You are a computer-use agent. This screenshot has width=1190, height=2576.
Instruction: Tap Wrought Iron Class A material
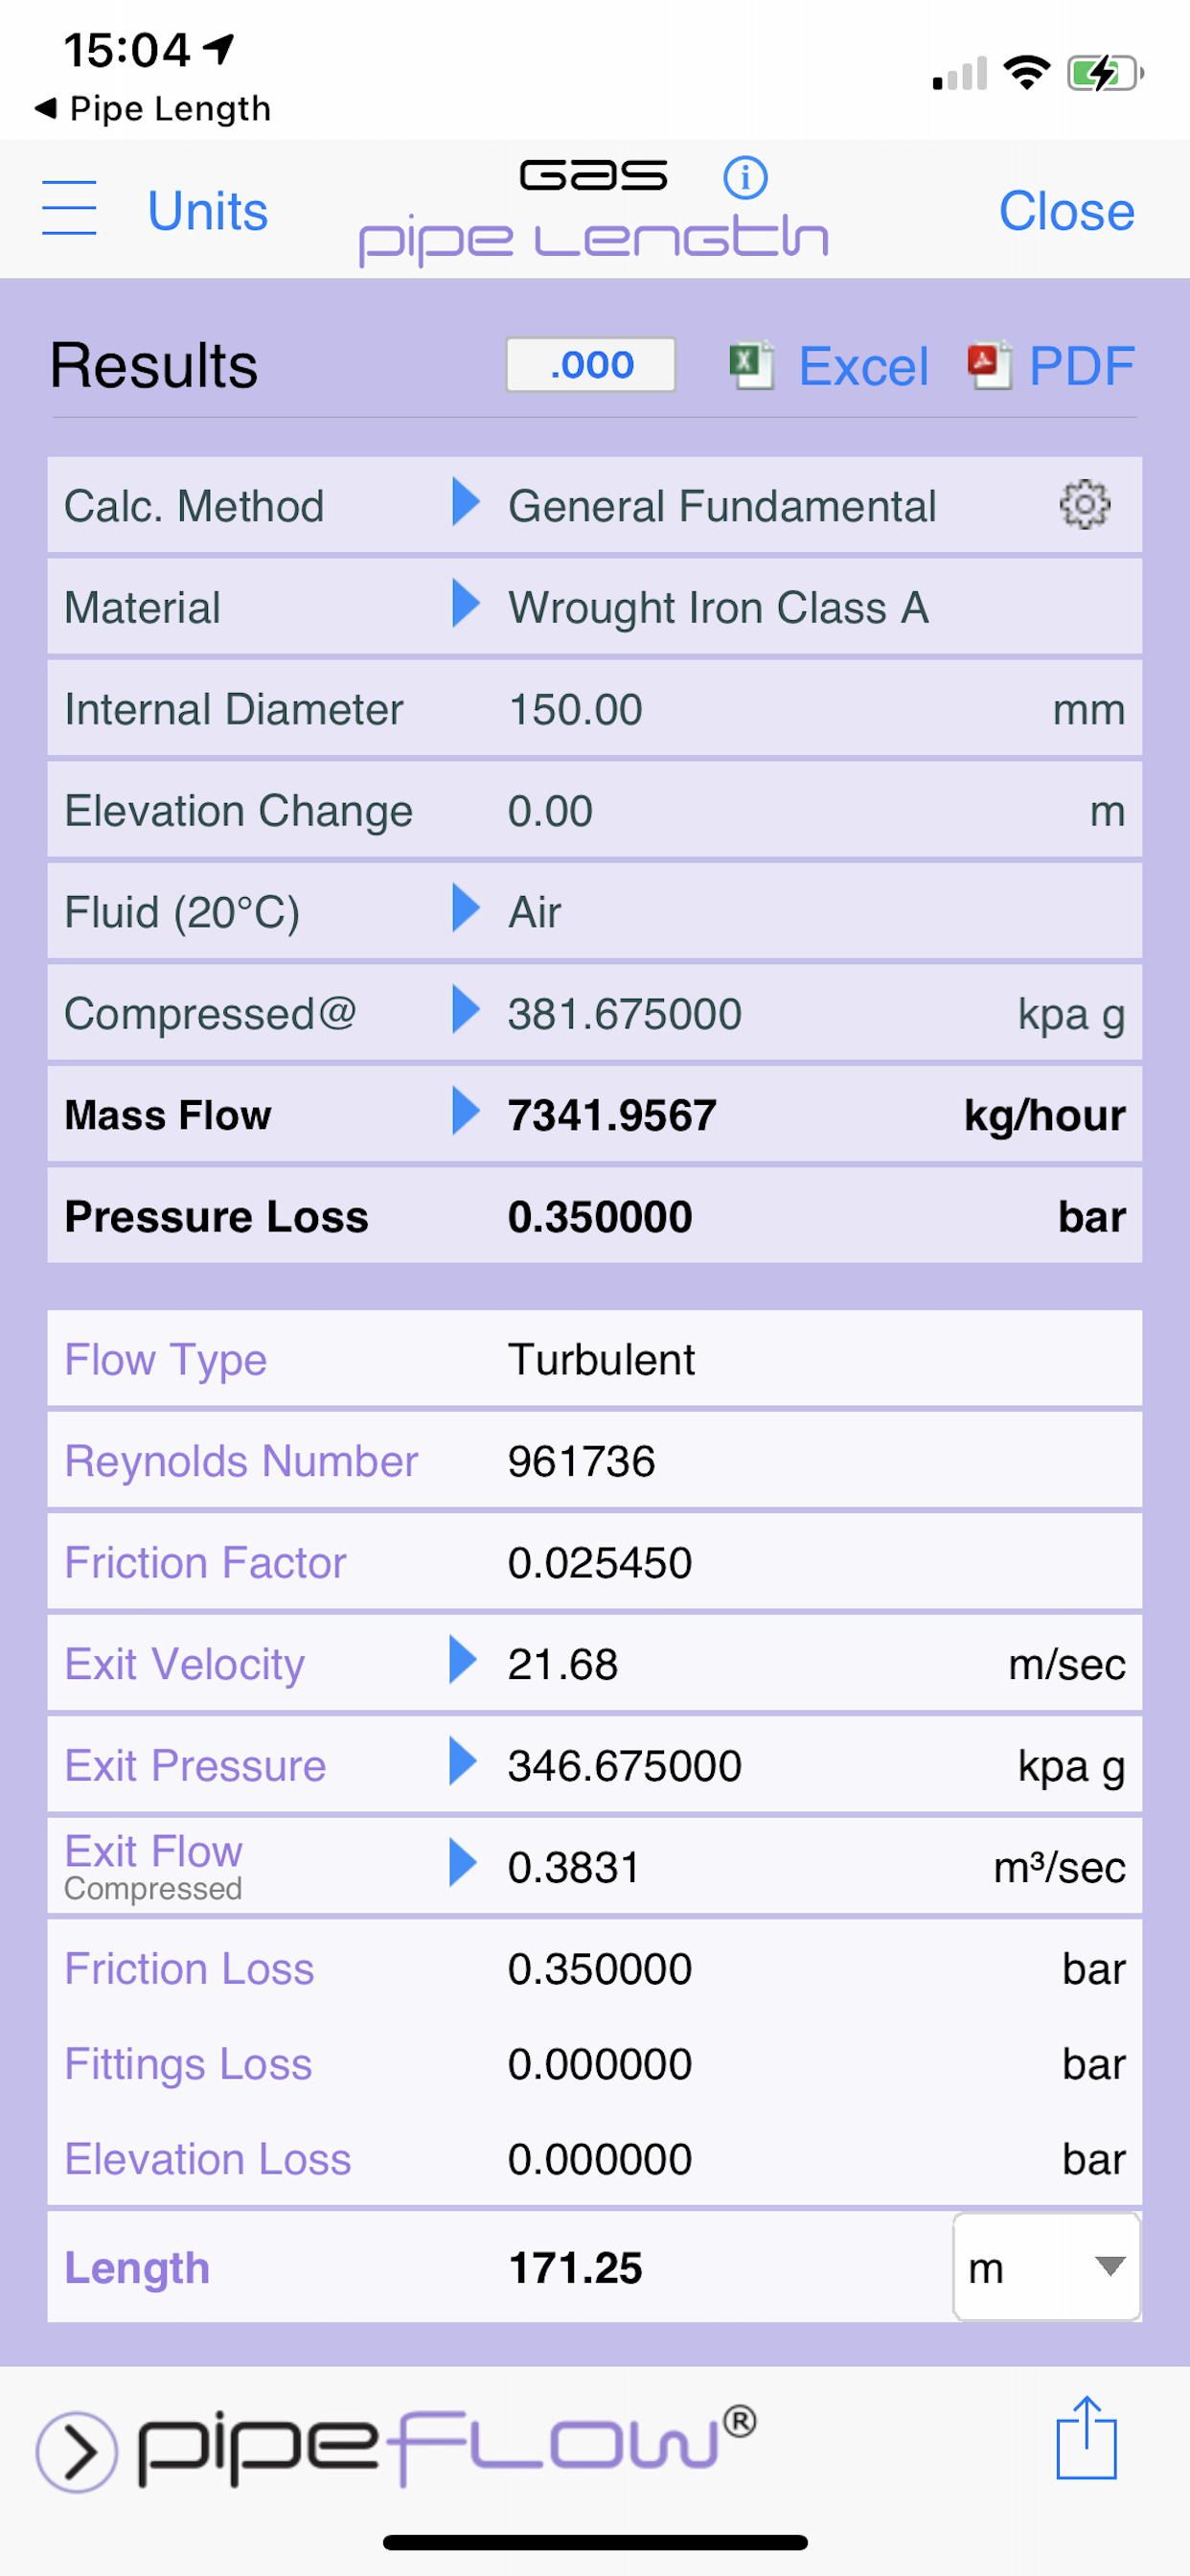pos(719,608)
